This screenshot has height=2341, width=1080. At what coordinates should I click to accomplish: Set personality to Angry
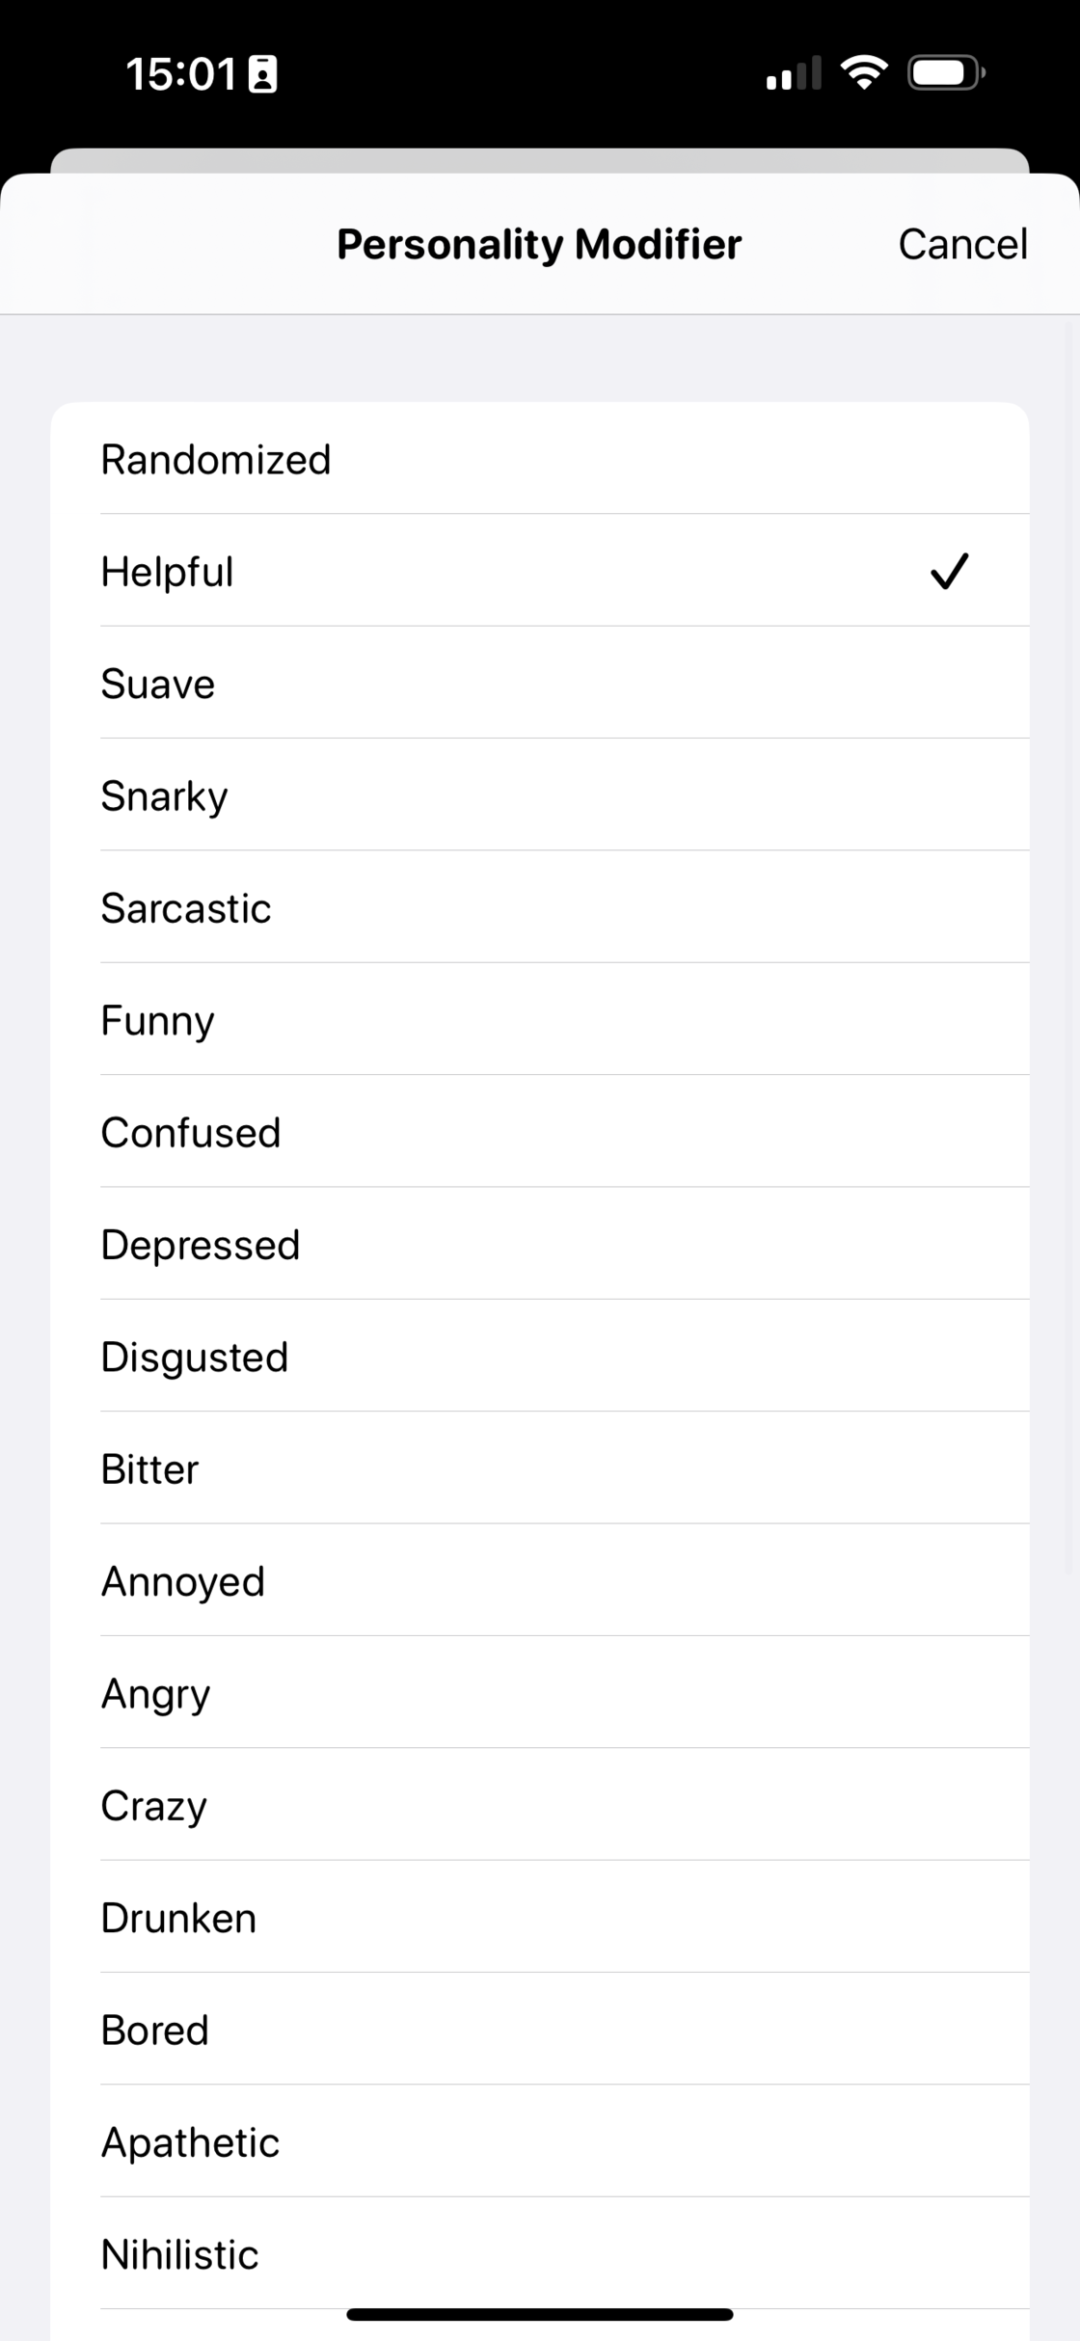click(x=156, y=1693)
